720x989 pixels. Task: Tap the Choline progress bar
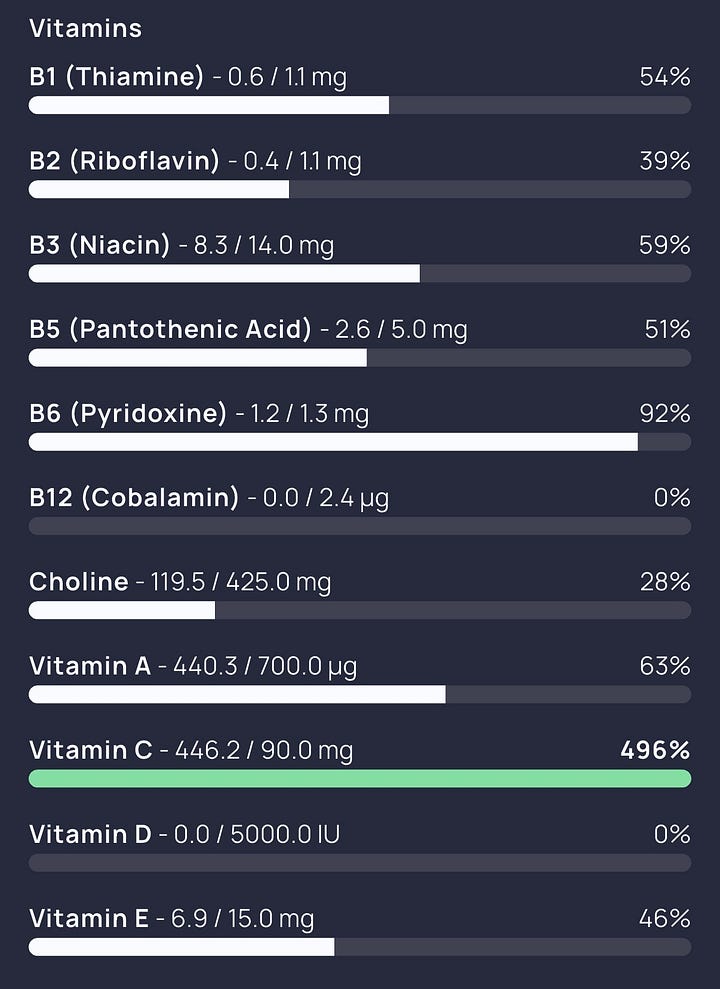[360, 610]
